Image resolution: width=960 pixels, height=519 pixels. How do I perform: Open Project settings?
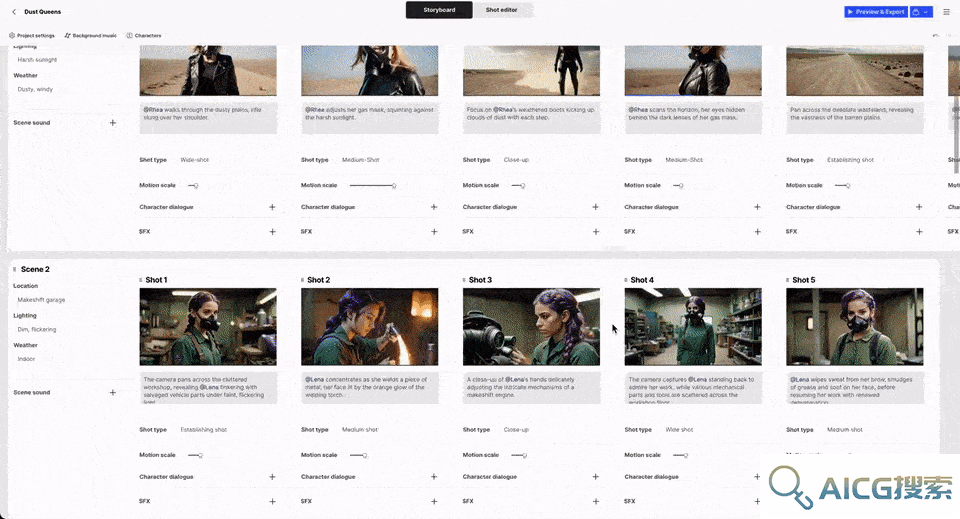(32, 35)
